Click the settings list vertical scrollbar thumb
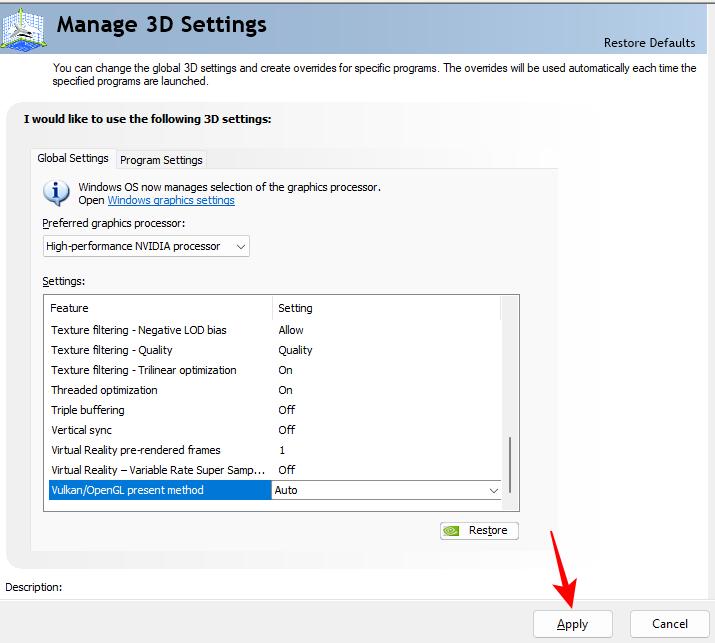 click(510, 464)
